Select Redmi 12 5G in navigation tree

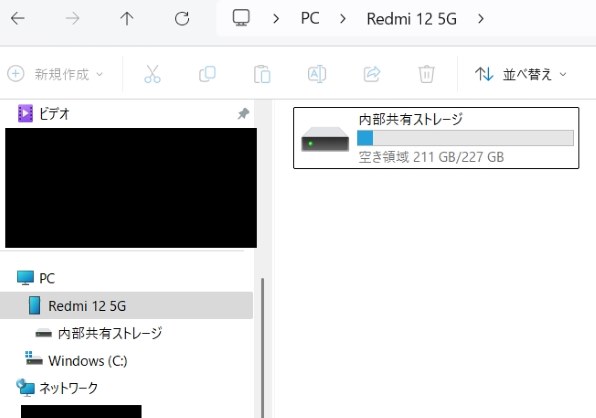[126, 306]
